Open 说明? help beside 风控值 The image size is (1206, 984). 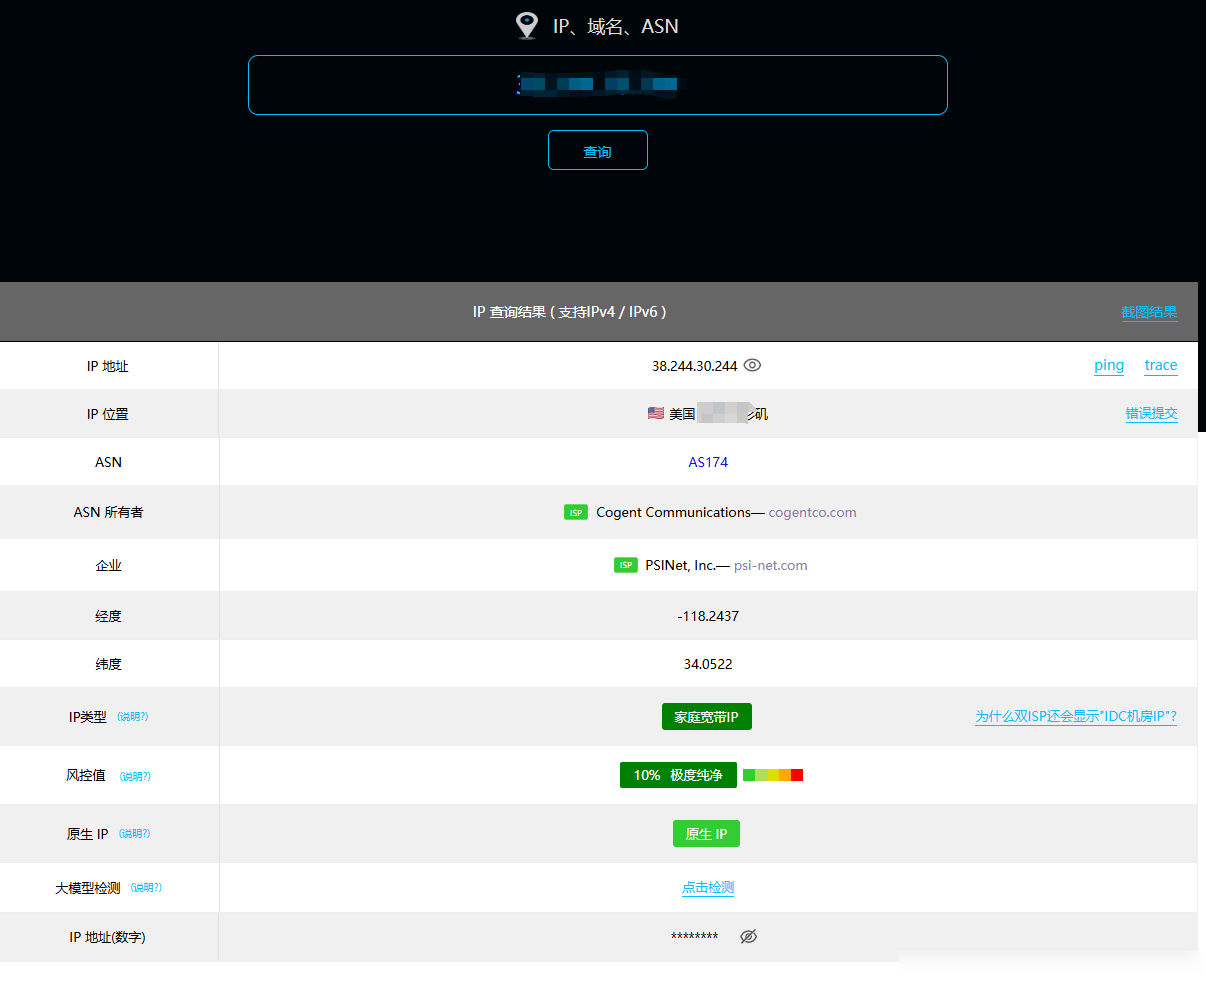pos(135,776)
